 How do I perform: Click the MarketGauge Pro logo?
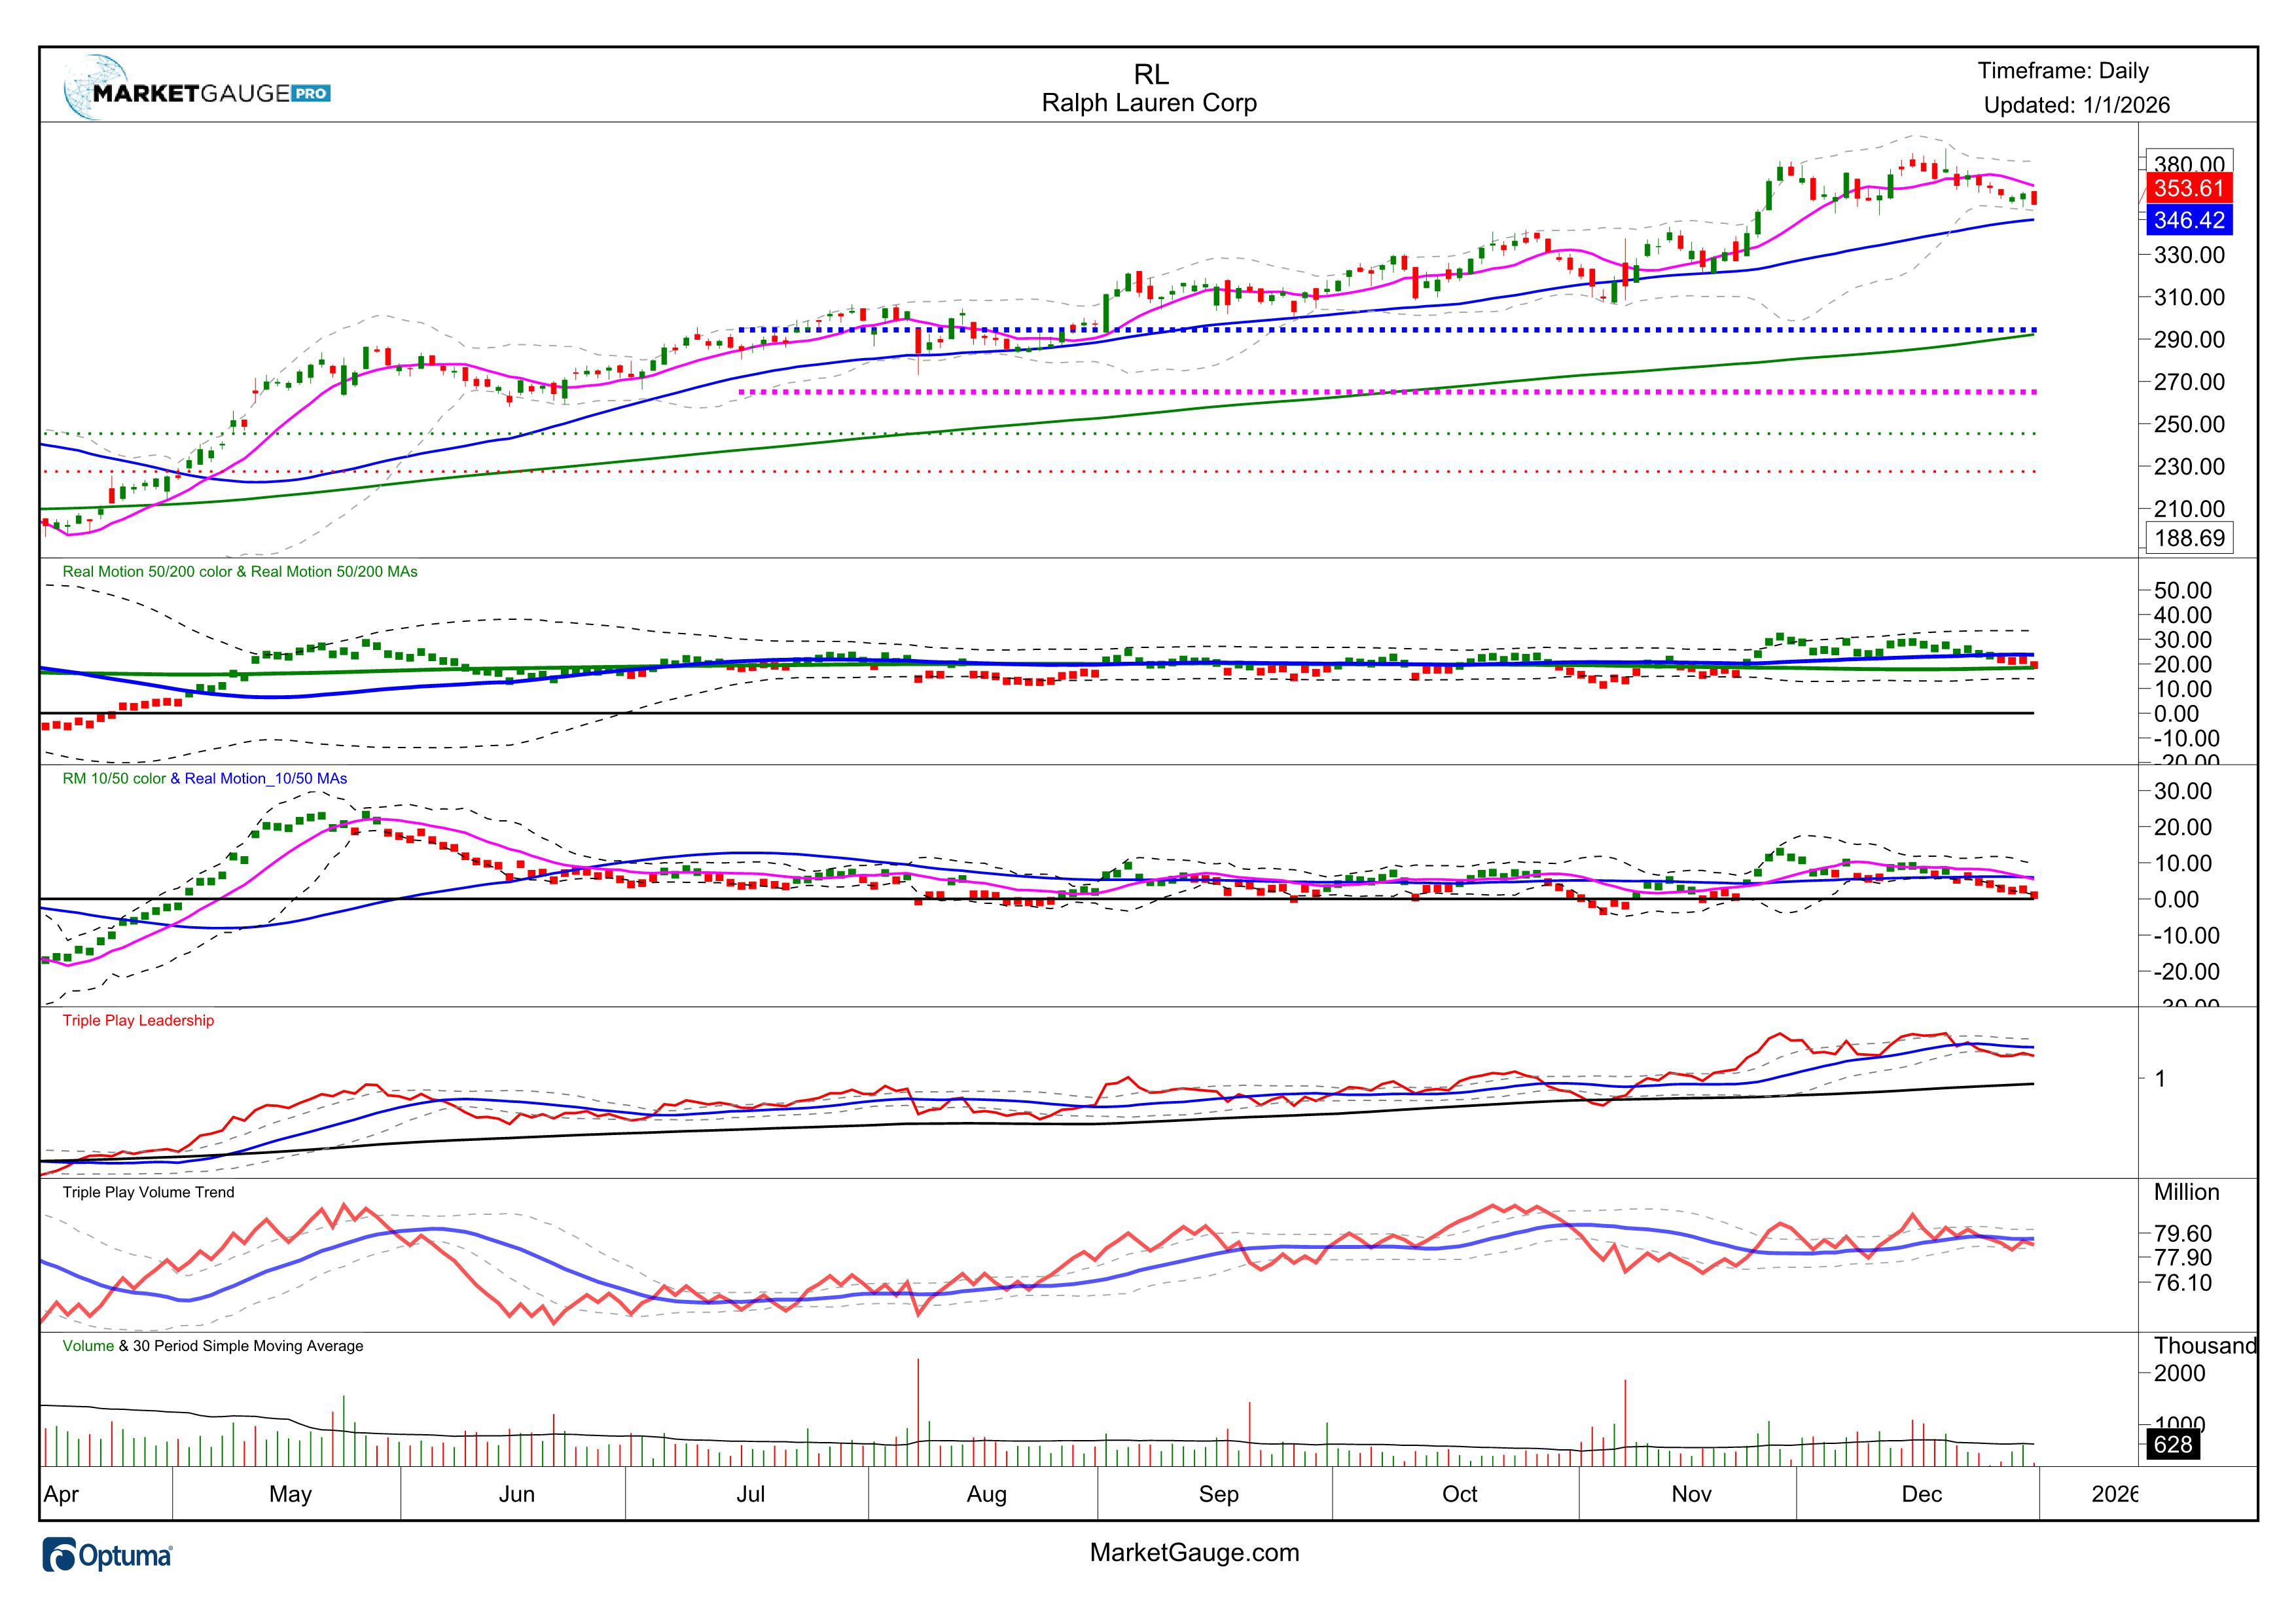click(x=196, y=92)
